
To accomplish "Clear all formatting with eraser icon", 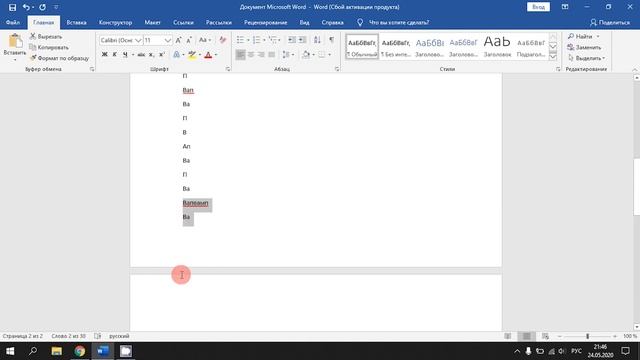I will tap(222, 40).
